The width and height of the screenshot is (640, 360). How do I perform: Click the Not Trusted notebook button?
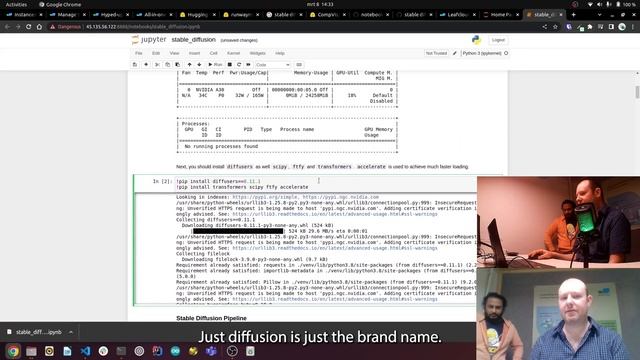[x=436, y=53]
